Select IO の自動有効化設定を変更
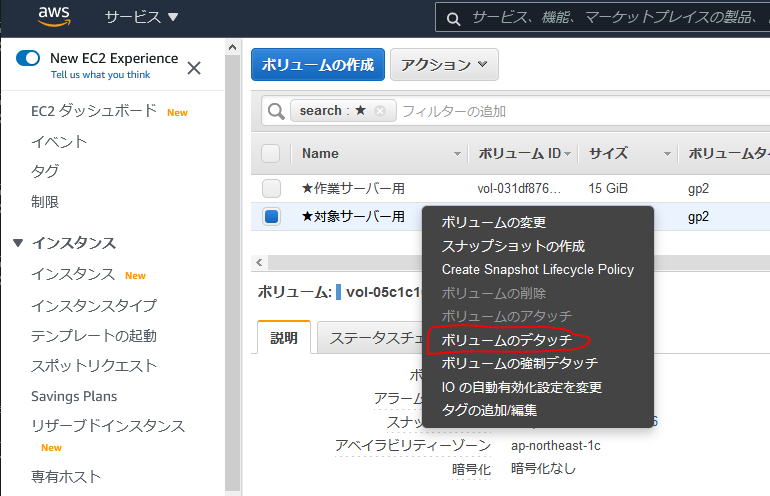This screenshot has width=770, height=496. click(522, 387)
